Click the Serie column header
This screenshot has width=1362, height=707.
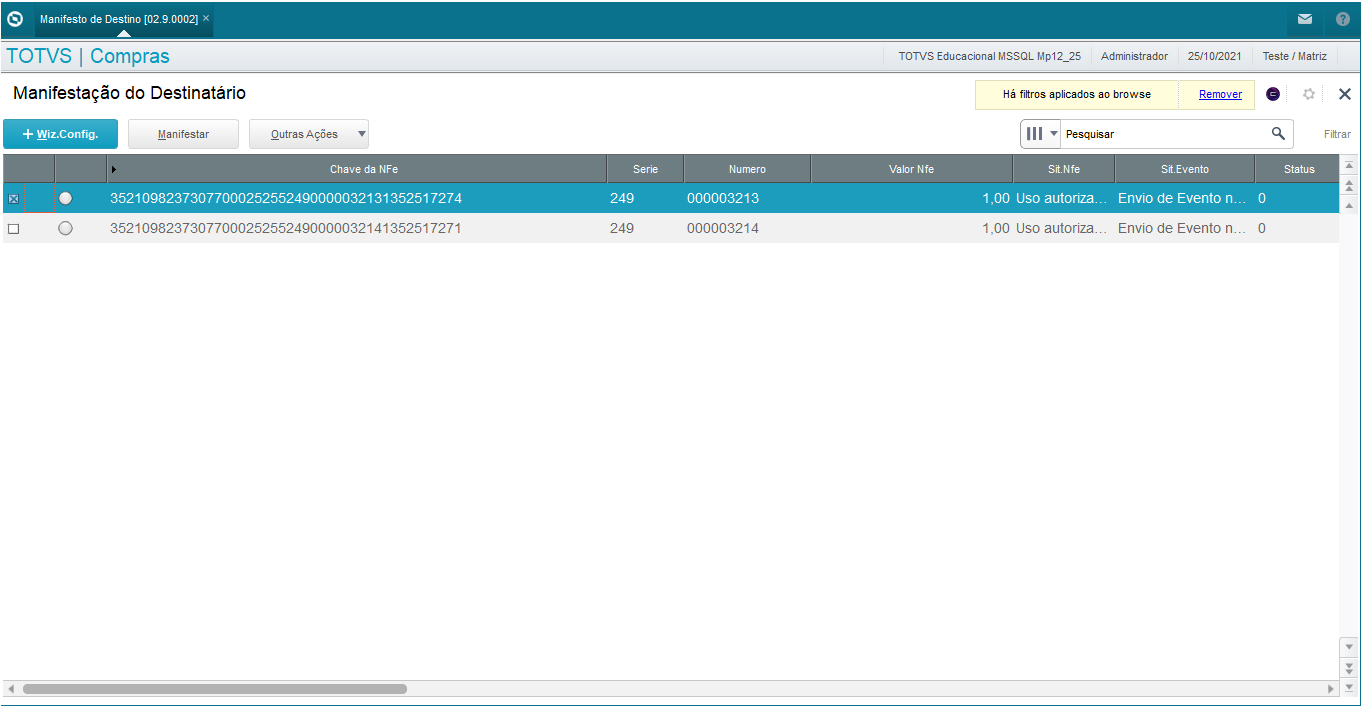click(x=645, y=169)
